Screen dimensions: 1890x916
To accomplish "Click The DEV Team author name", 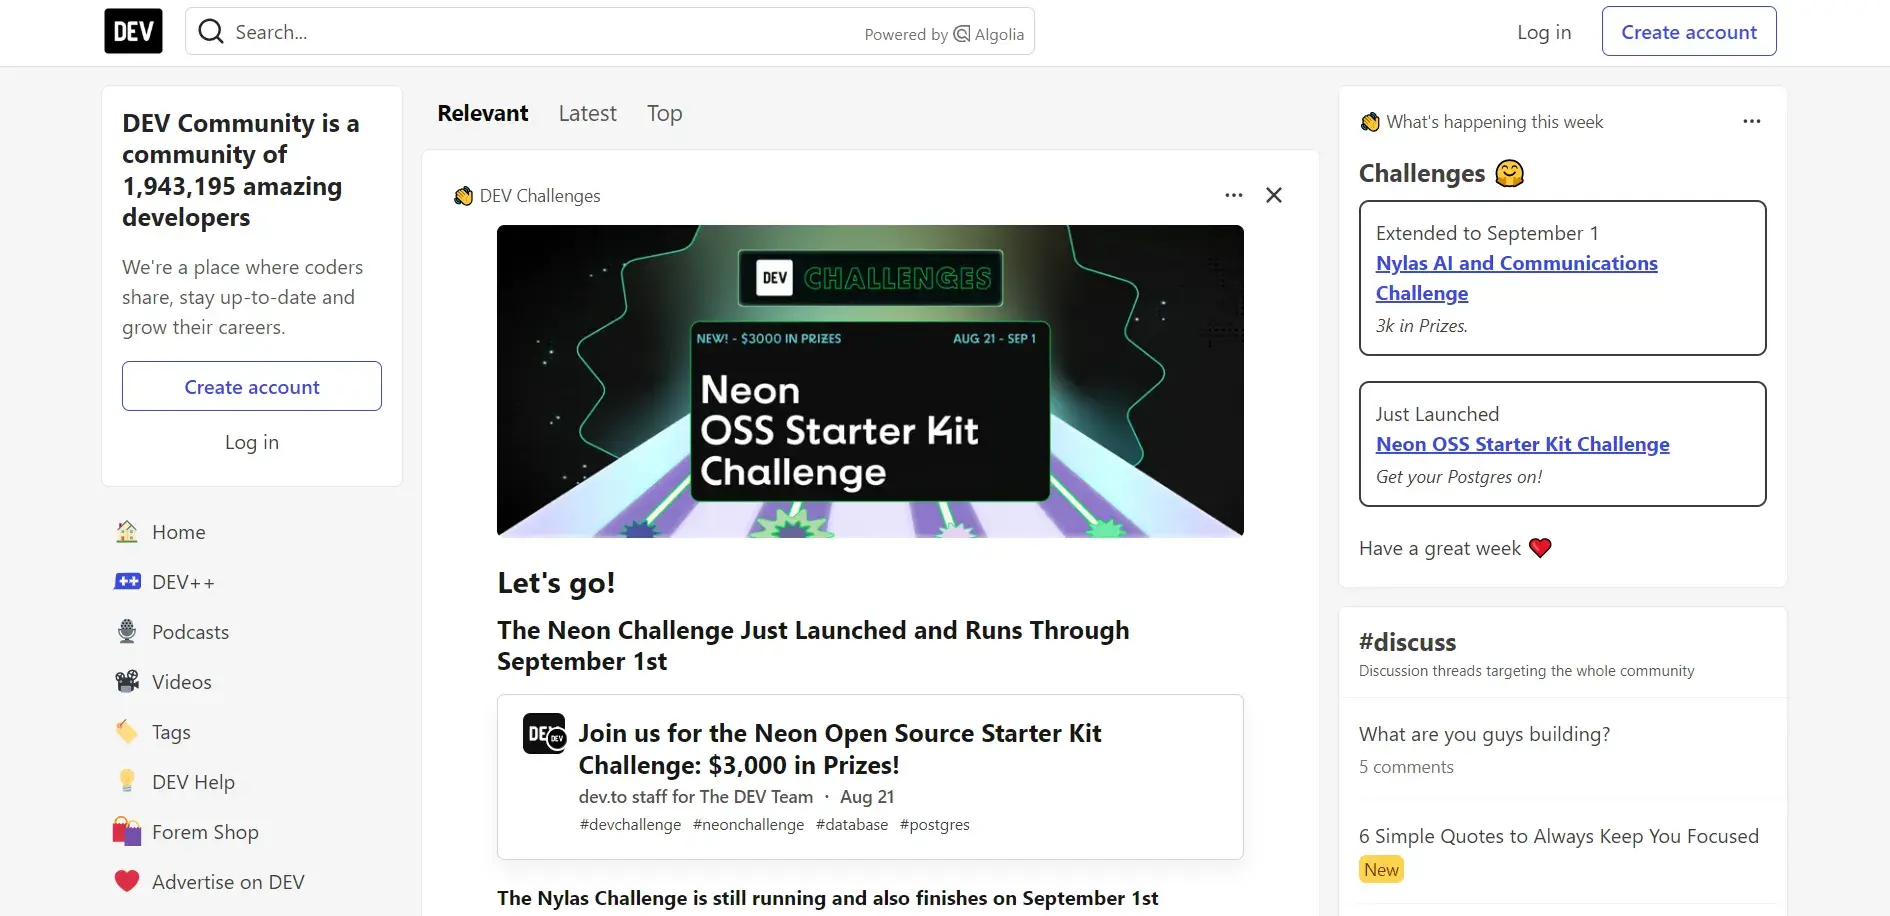I will coord(756,797).
